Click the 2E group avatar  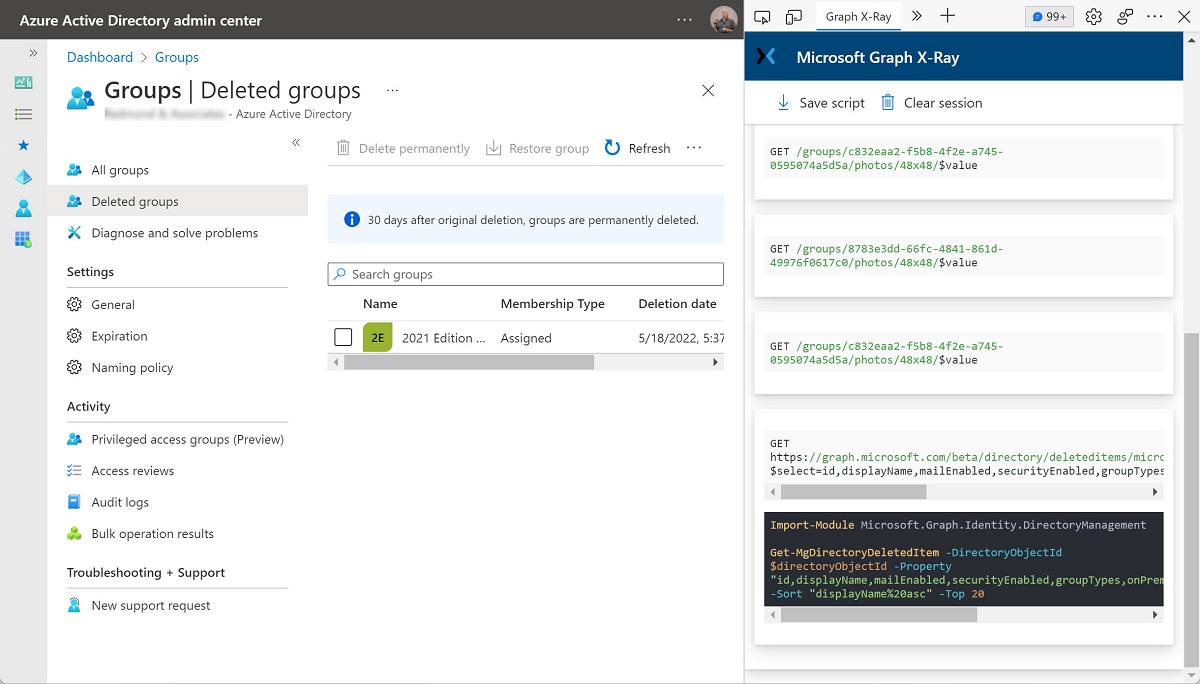click(378, 338)
